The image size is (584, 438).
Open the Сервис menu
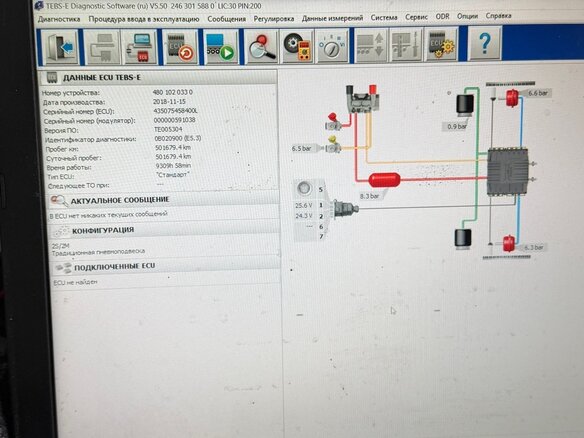click(416, 17)
